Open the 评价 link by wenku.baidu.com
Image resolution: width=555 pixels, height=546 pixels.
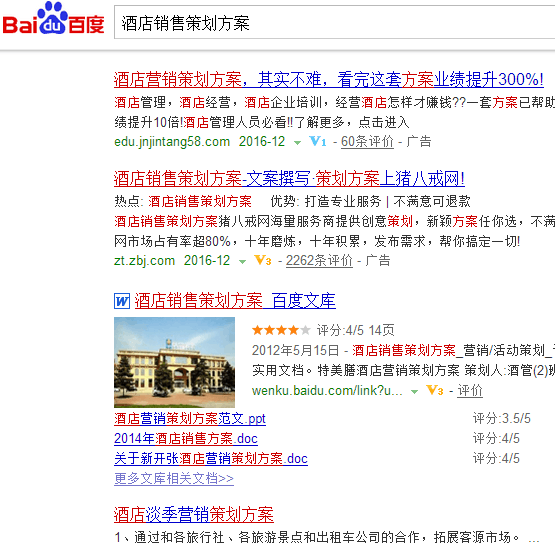click(470, 391)
